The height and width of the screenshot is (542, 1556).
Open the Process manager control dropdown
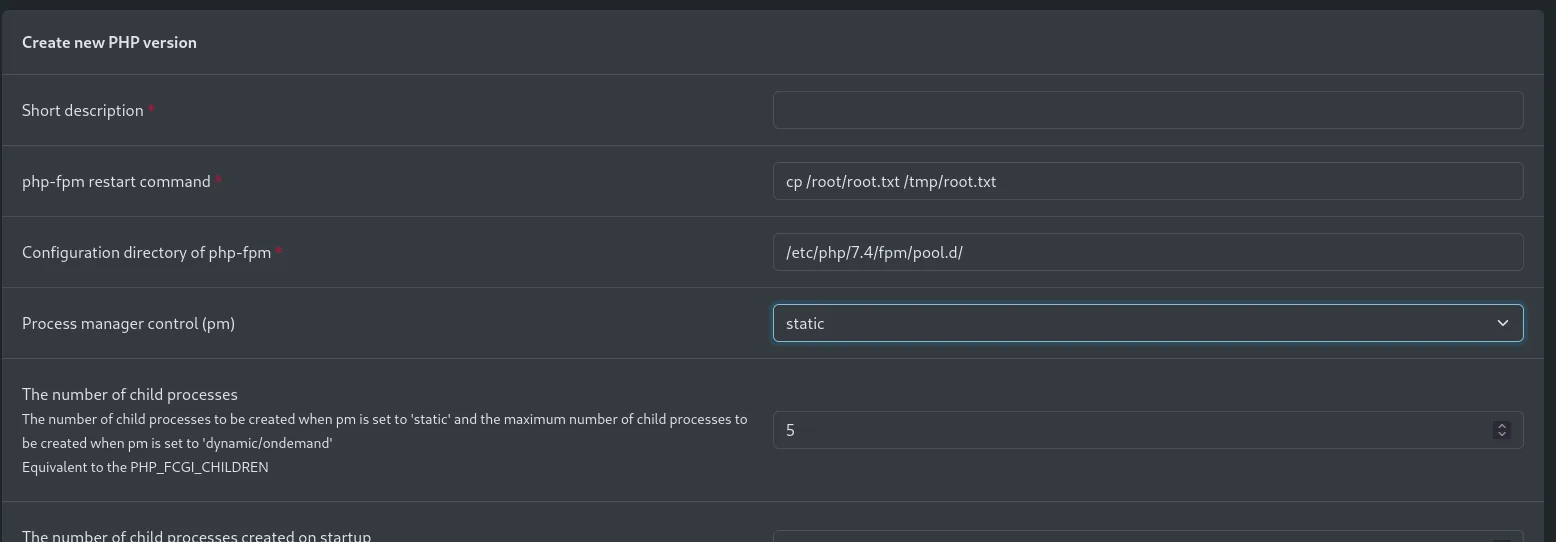(x=1148, y=323)
